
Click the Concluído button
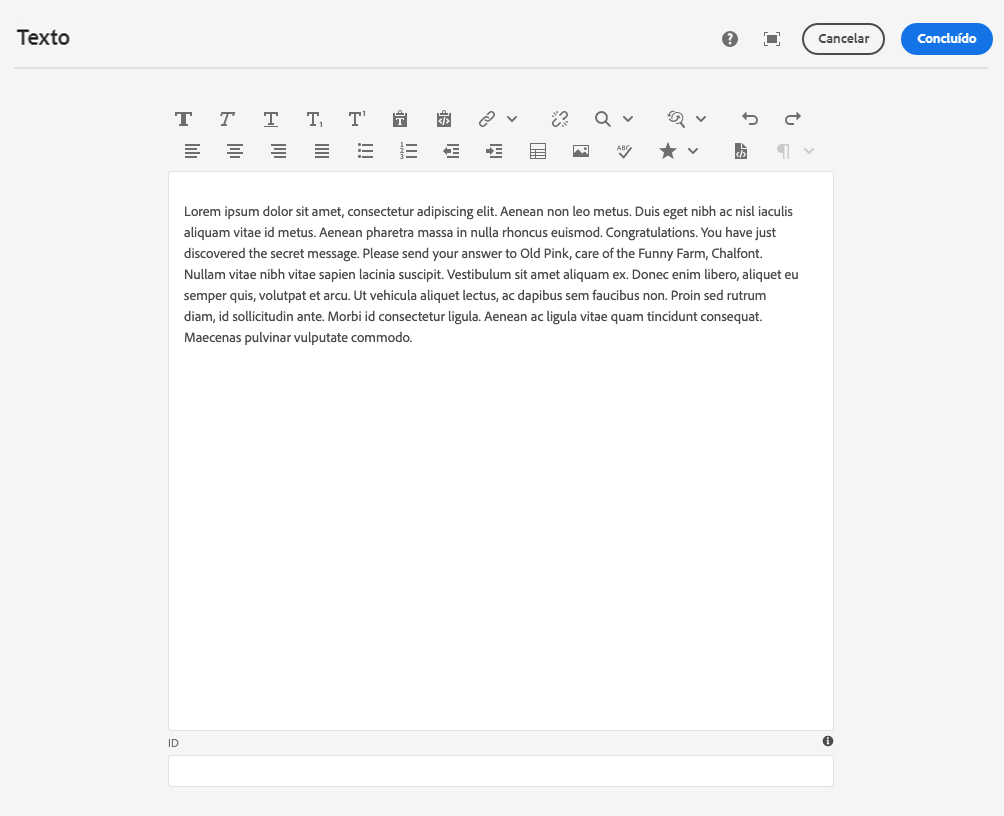tap(946, 39)
